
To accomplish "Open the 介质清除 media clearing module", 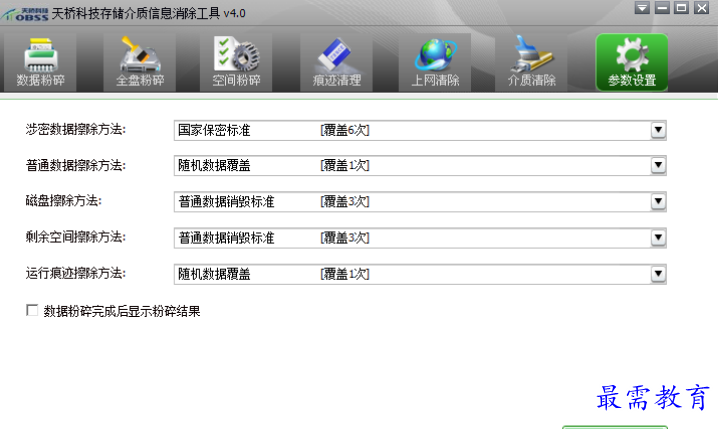I will coord(531,62).
